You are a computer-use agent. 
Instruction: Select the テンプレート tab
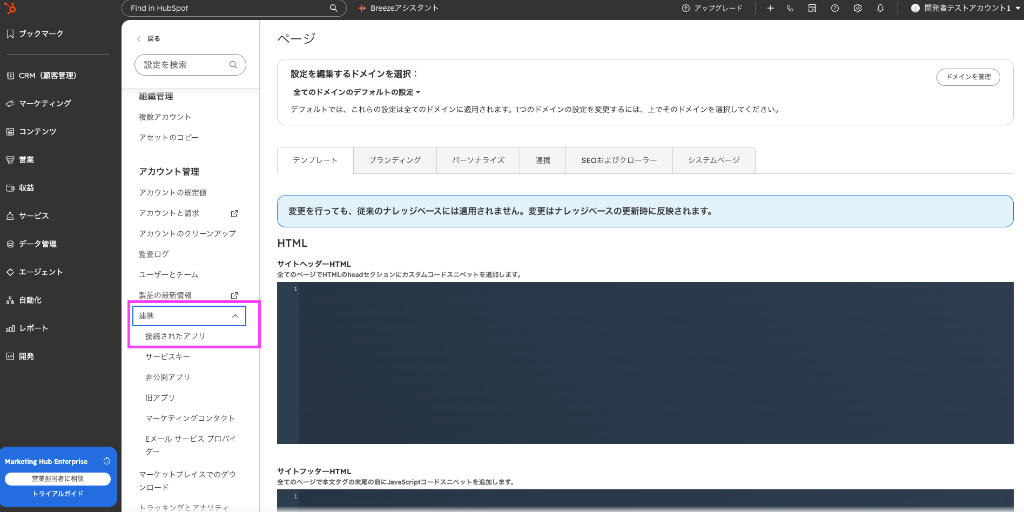[x=315, y=160]
